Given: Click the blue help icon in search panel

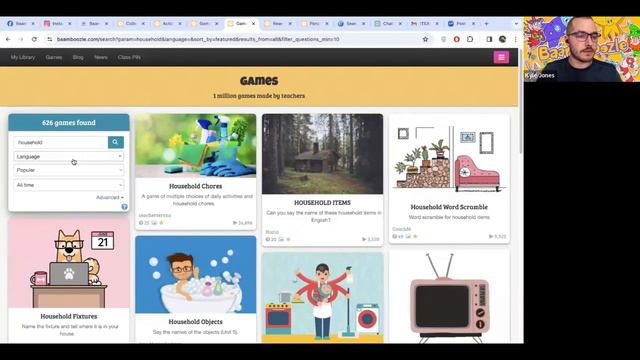Looking at the screenshot, I should (x=124, y=207).
